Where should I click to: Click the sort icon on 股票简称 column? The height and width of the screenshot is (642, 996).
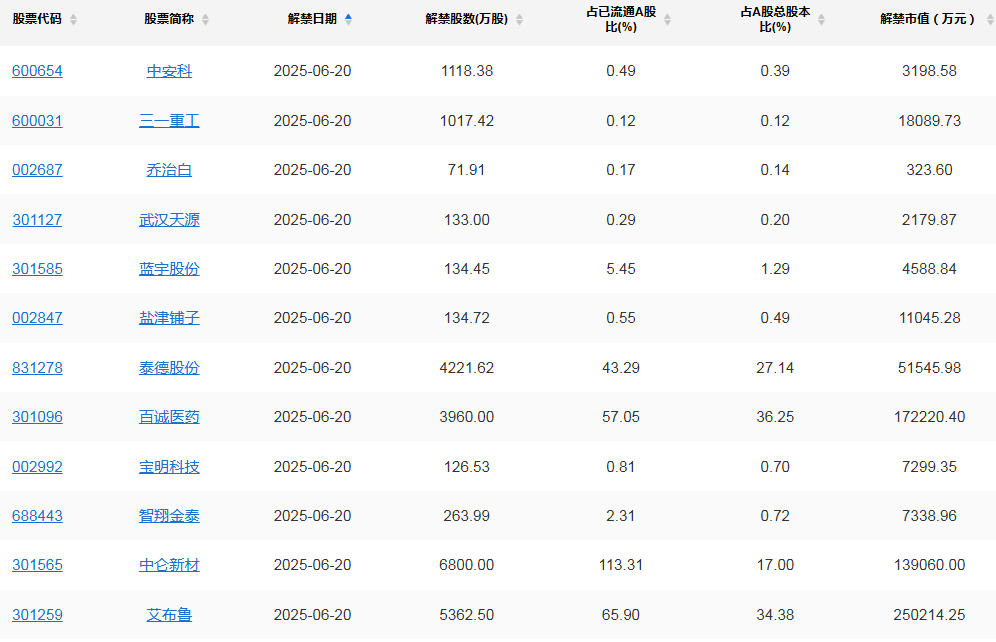click(206, 19)
